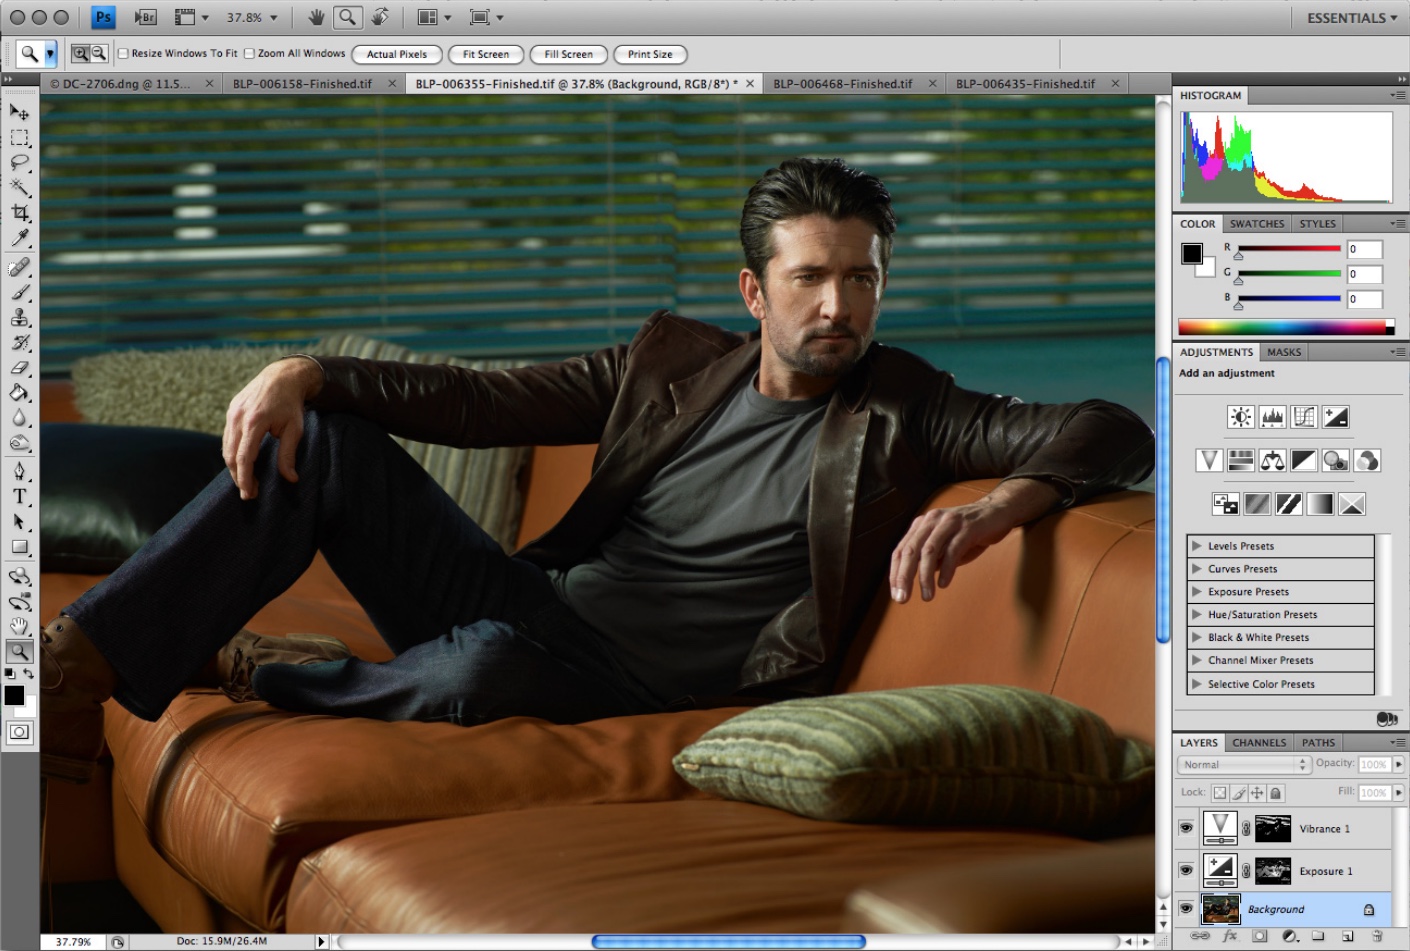Enable Zoom All Windows checkbox
1410x951 pixels.
click(x=249, y=54)
